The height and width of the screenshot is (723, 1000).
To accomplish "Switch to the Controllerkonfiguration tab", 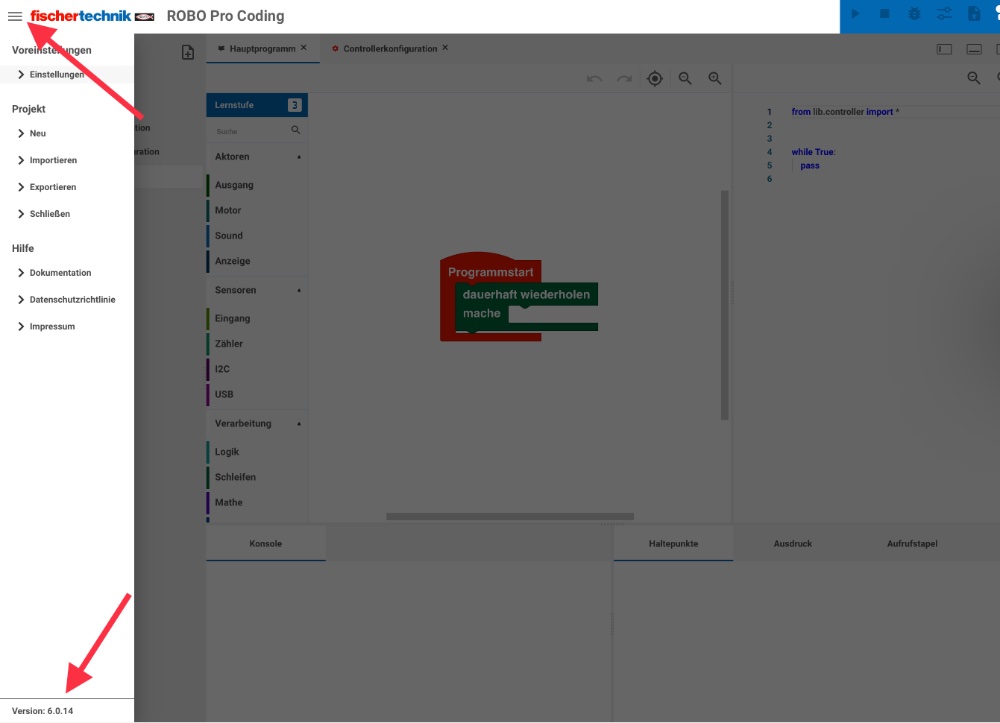I will (390, 46).
